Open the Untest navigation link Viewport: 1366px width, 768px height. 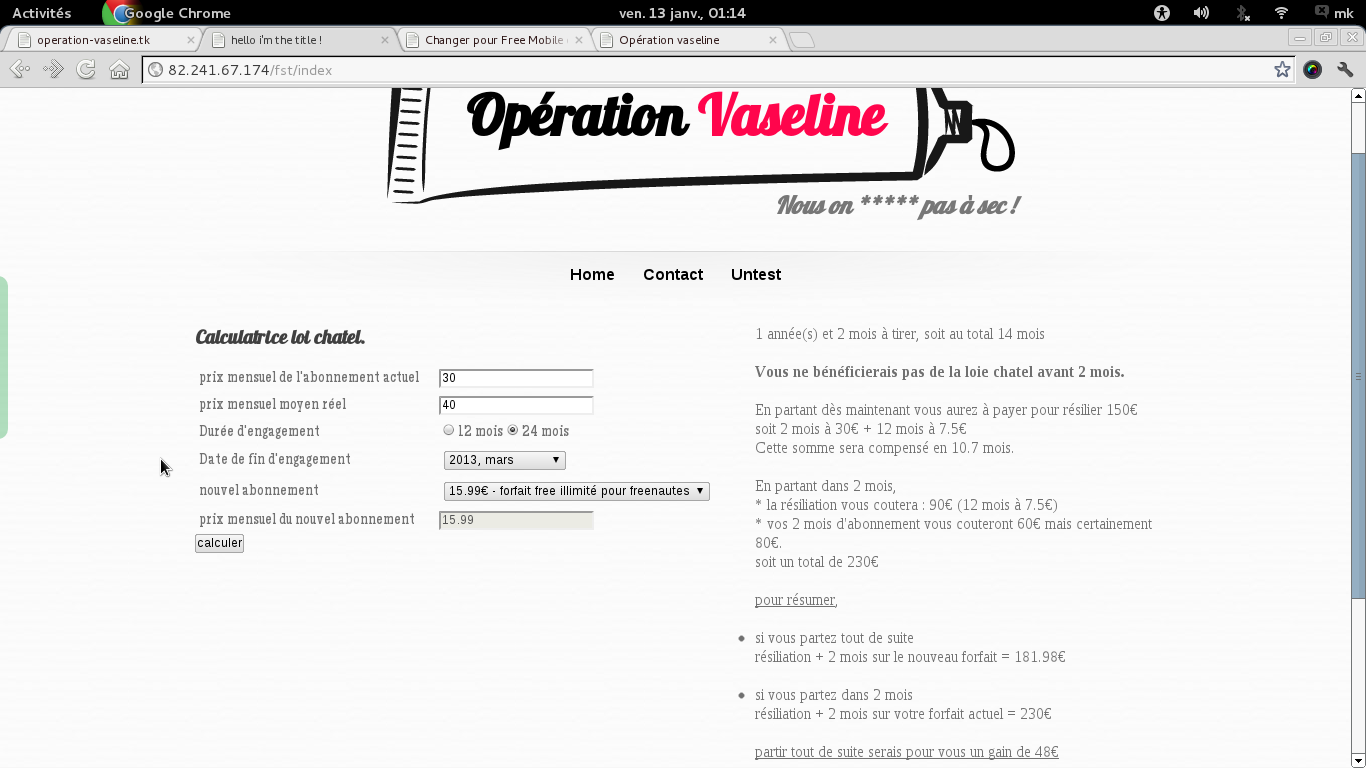tap(755, 274)
